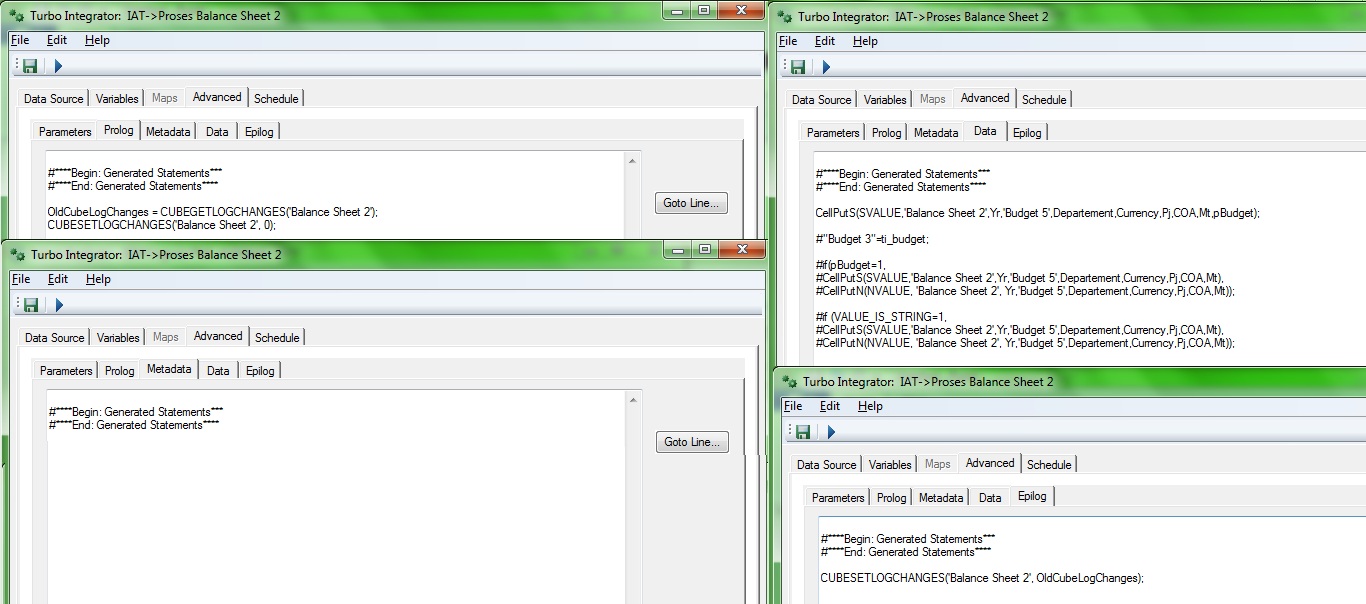1366x604 pixels.
Task: Maximize the Prolog-tab Turbo Integrator window
Action: click(704, 9)
